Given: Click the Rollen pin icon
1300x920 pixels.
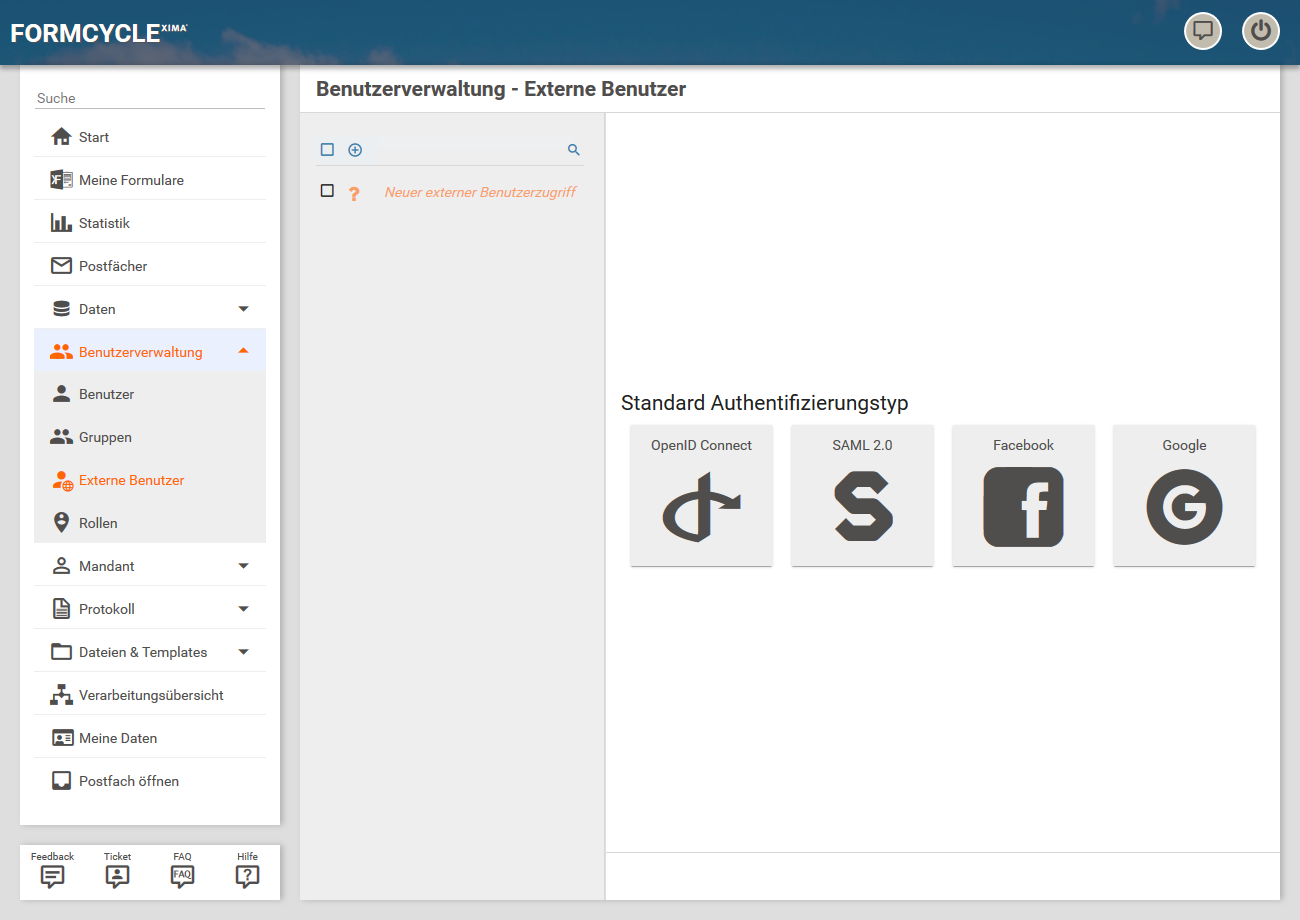Looking at the screenshot, I should coord(62,523).
